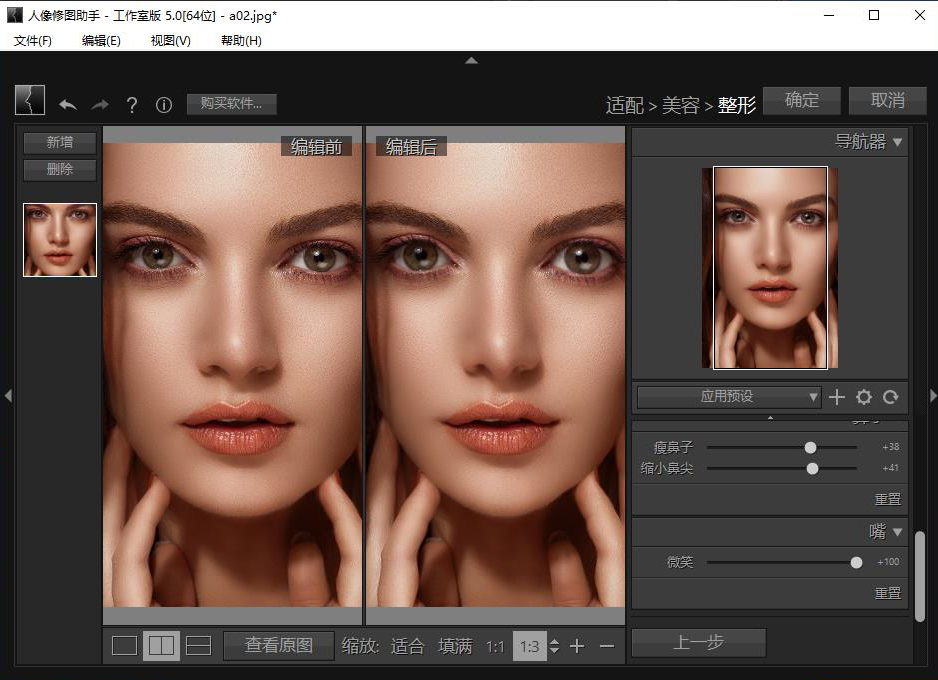938x680 pixels.
Task: Open the 视图(V) menu
Action: (170, 40)
